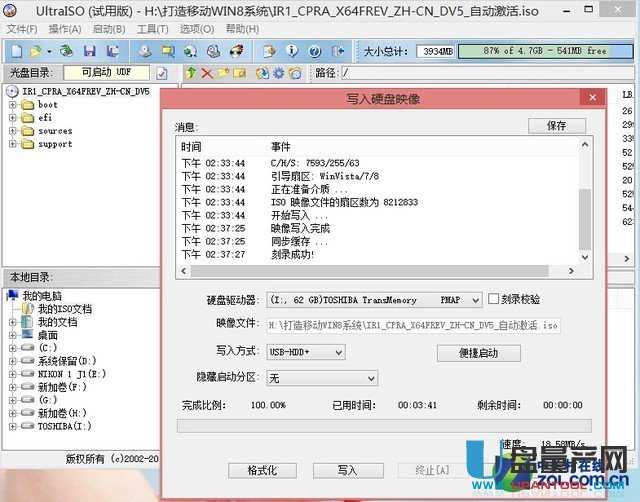Select 新加卷(F:) drive
This screenshot has height=502, width=640.
62,387
